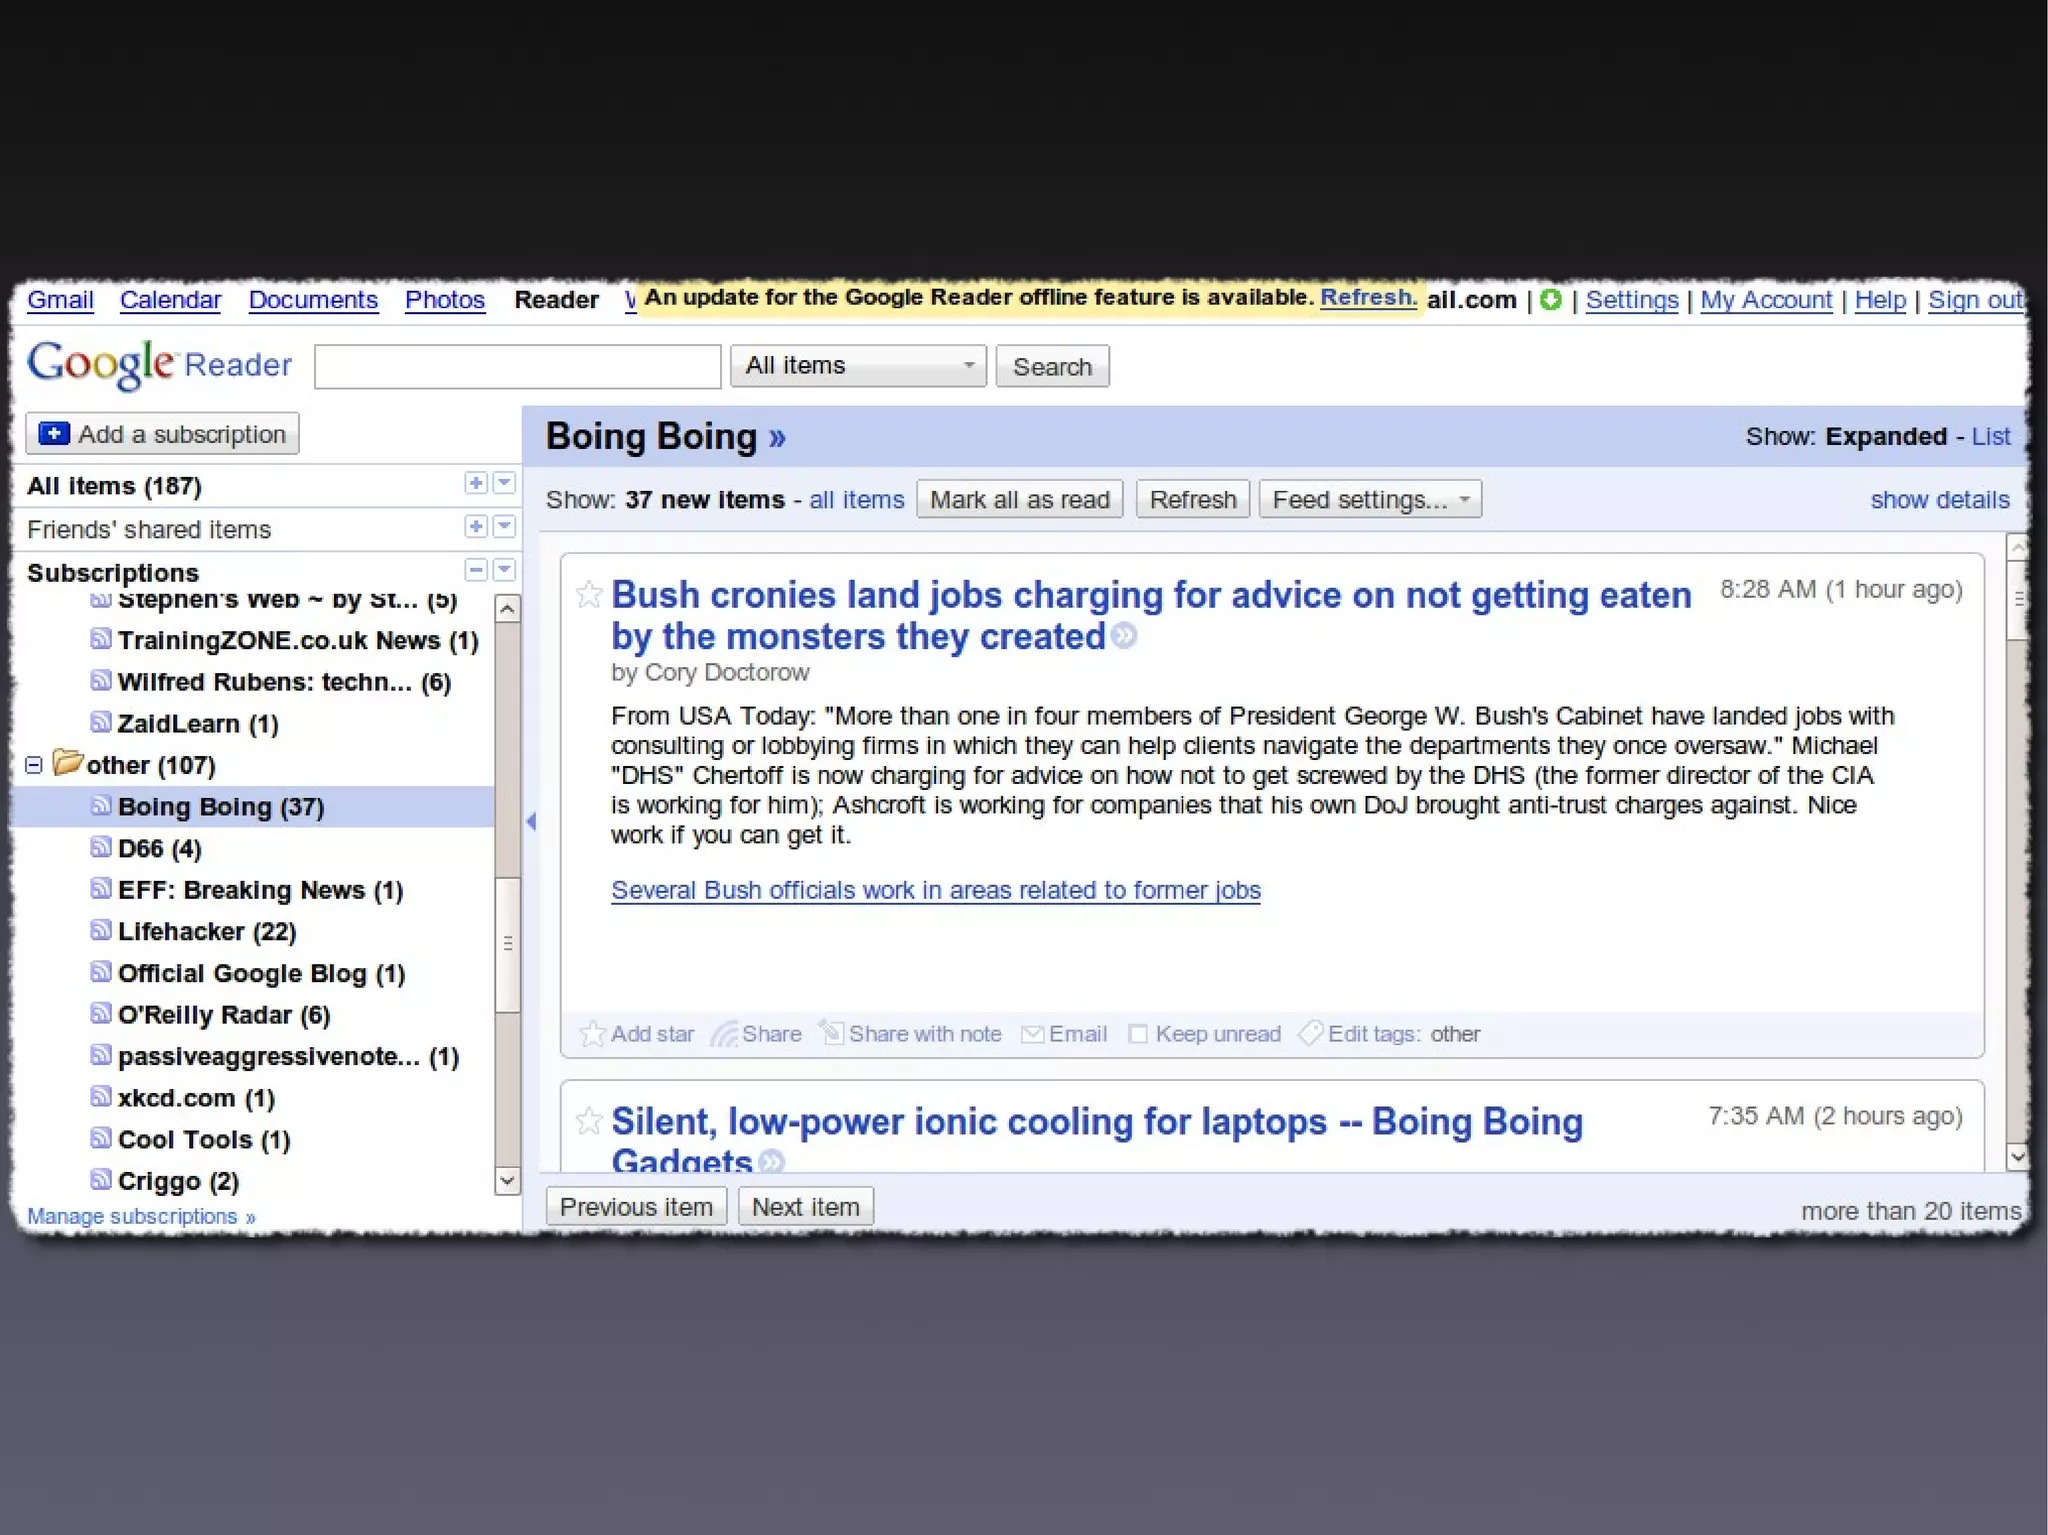Focus the Google Reader search field
The image size is (2048, 1535).
[517, 366]
